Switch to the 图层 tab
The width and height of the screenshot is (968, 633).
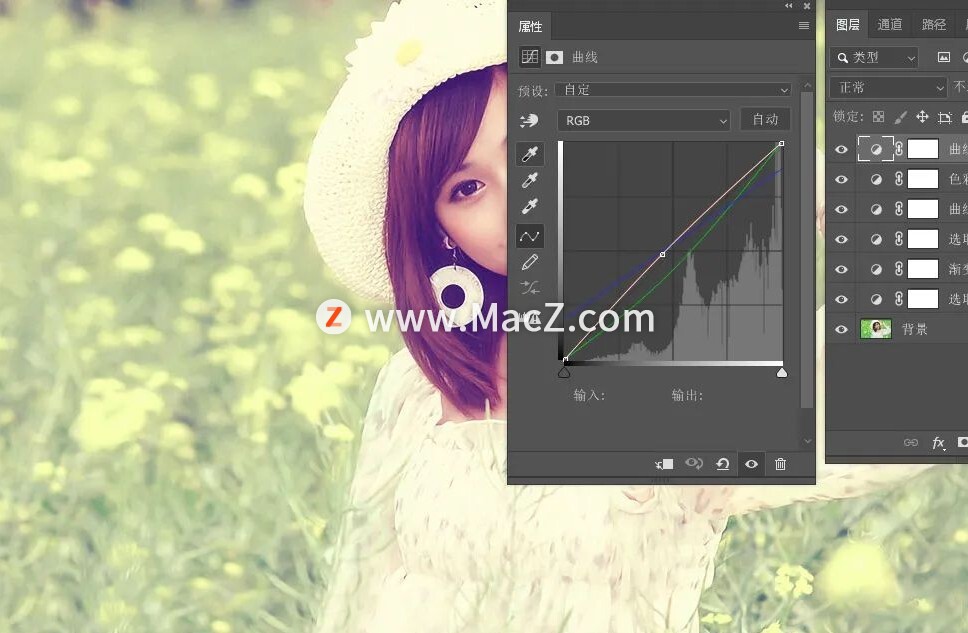[x=847, y=25]
